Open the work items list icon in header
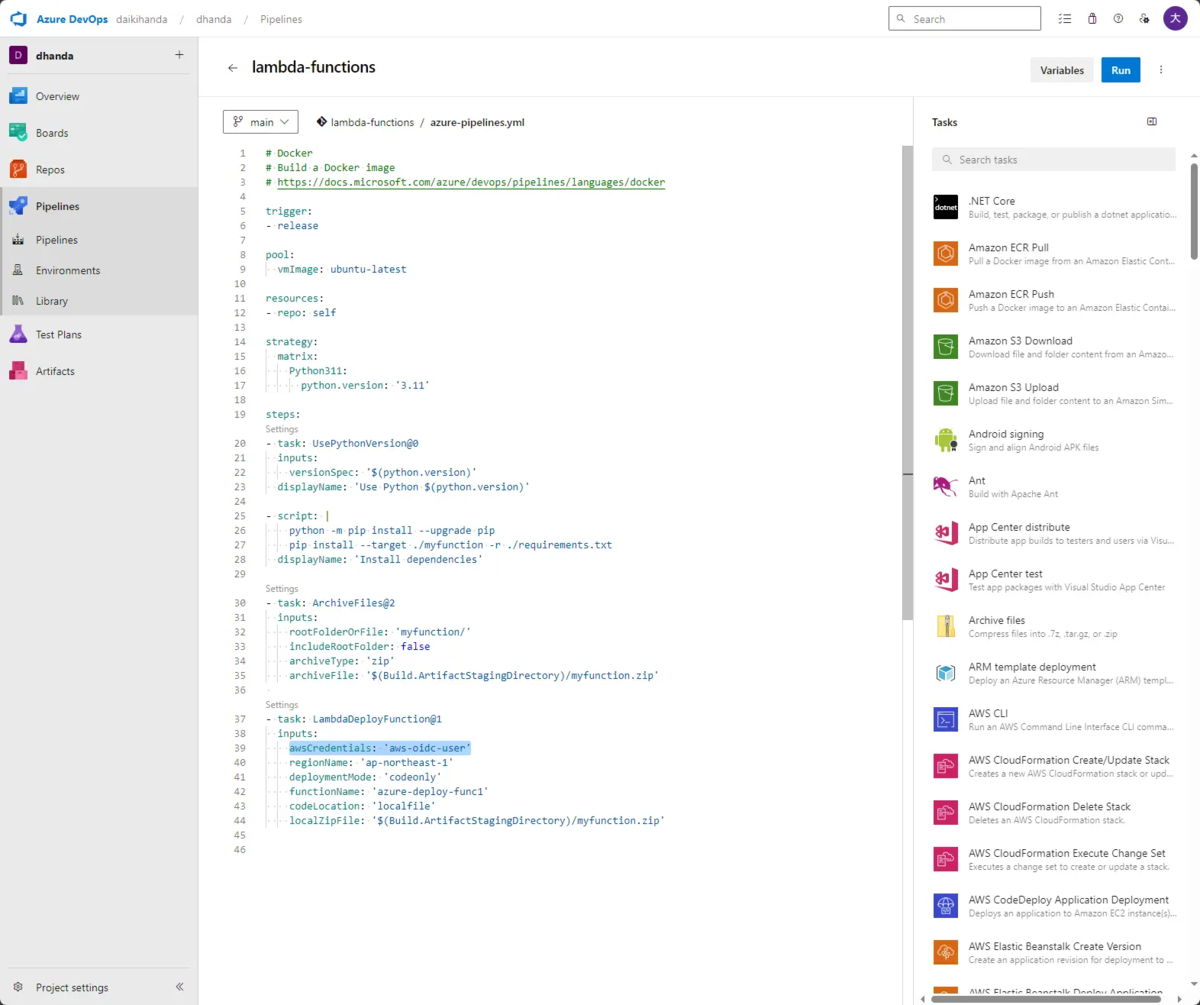1200x1005 pixels. tap(1065, 19)
